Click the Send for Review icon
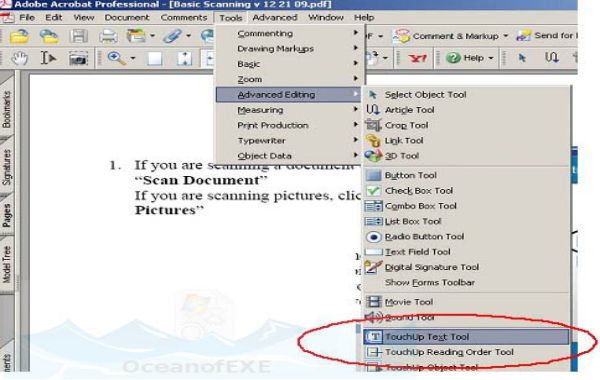Image resolution: width=600 pixels, height=380 pixels. coord(523,36)
